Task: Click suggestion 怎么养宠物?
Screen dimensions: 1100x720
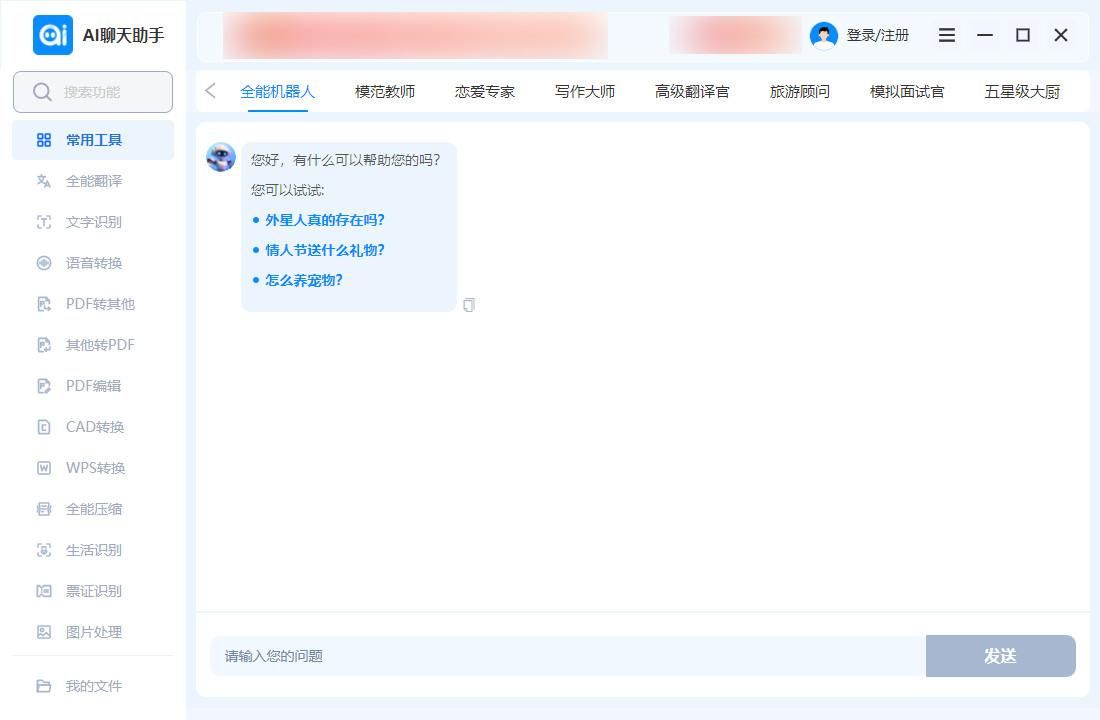Action: (304, 281)
